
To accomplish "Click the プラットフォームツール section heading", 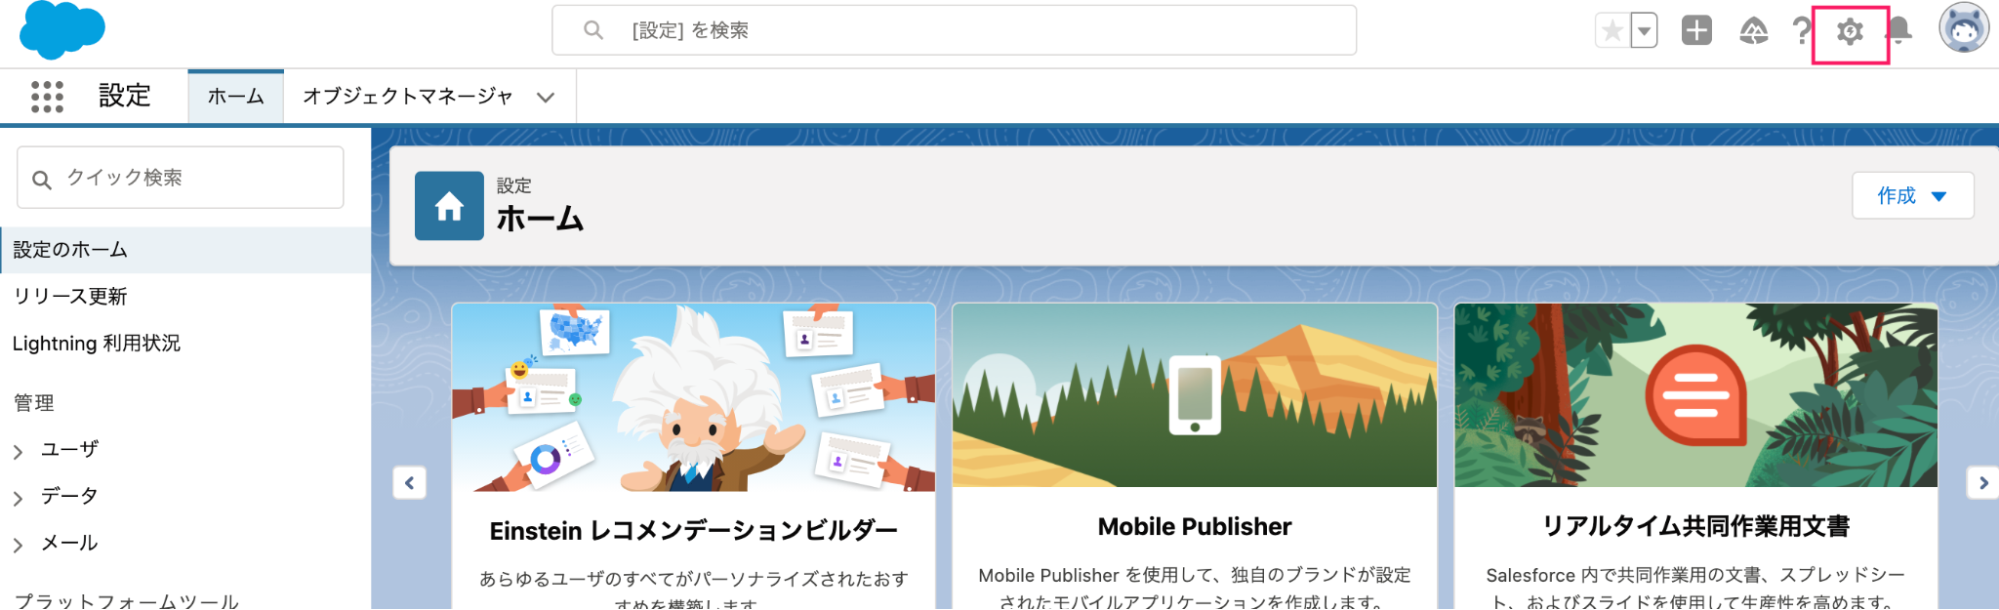I will tap(127, 600).
